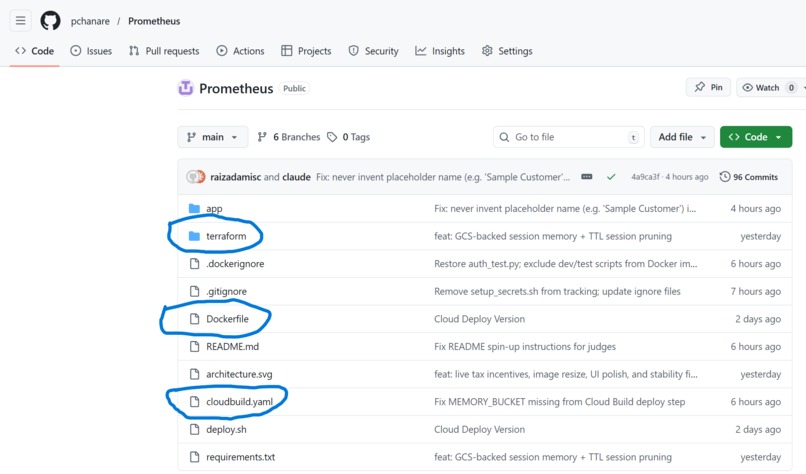Open the Security tab

373,51
